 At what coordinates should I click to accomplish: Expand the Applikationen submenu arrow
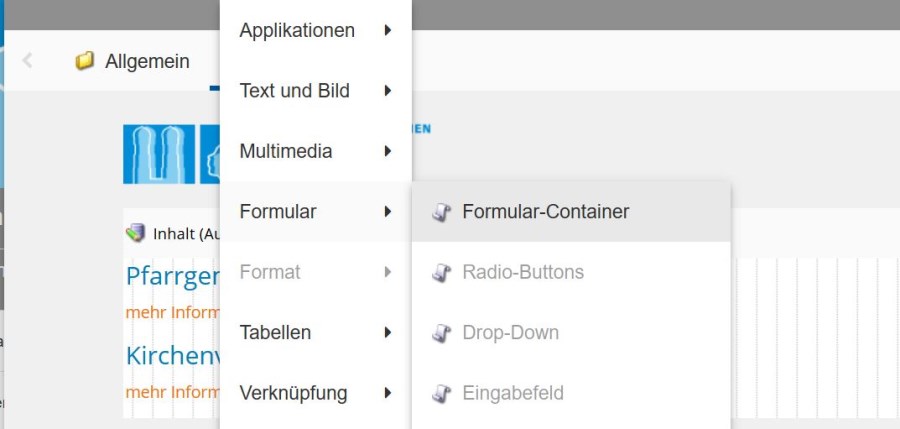coord(387,30)
